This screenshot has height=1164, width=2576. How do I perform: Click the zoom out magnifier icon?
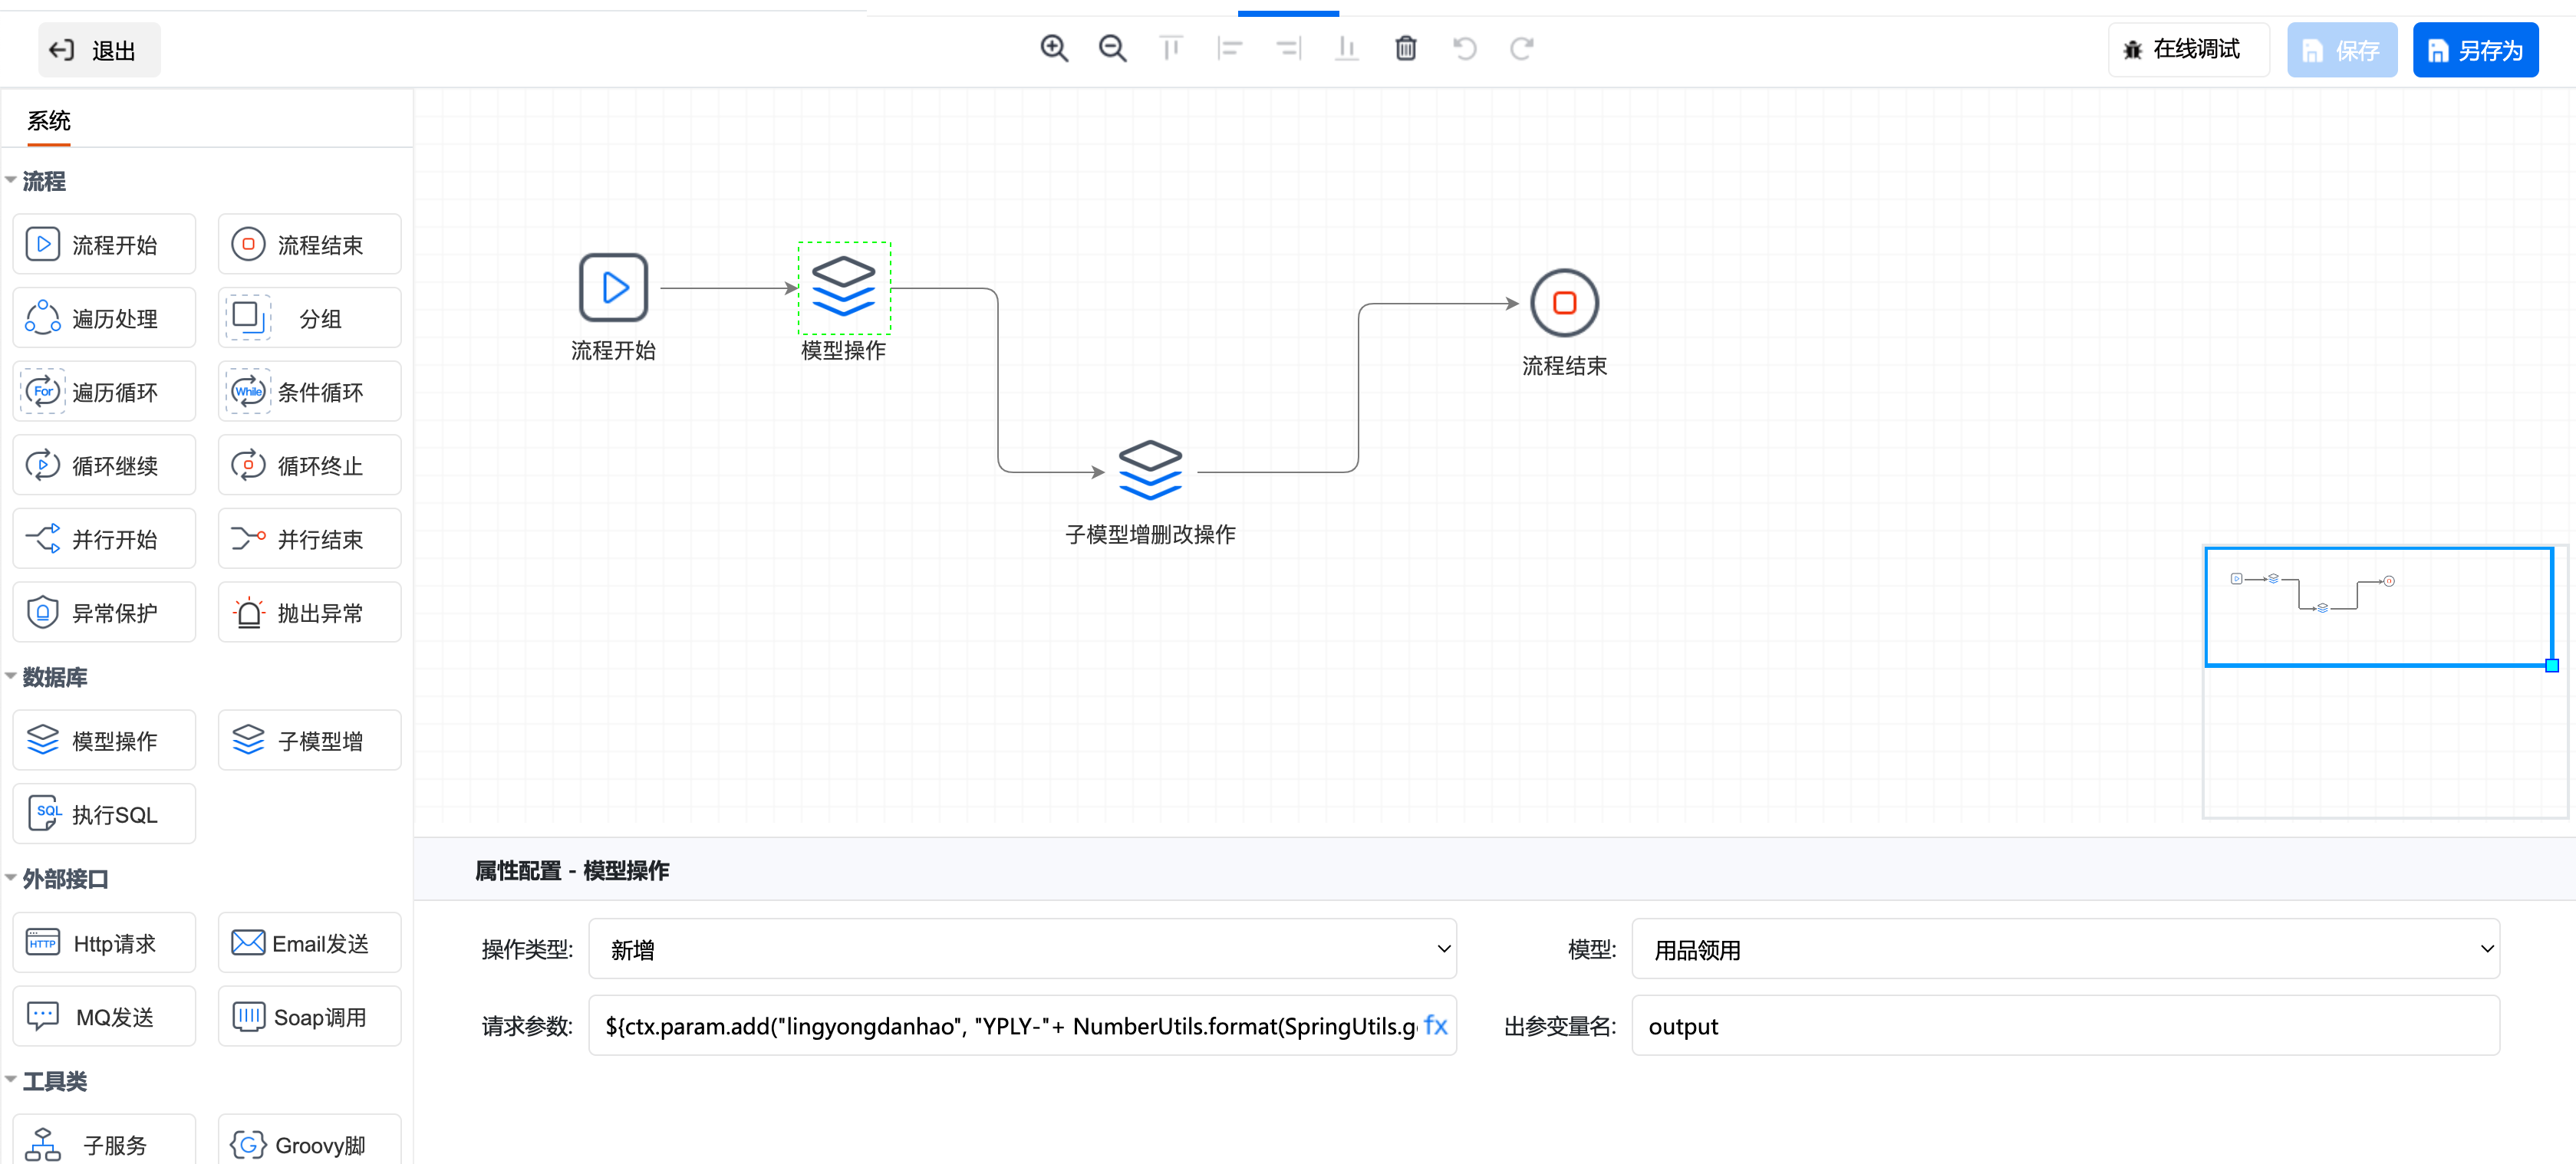pos(1112,48)
